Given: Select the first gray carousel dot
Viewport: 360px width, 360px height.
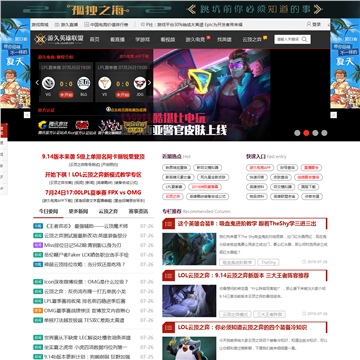Looking at the screenshot, I should [297, 133].
